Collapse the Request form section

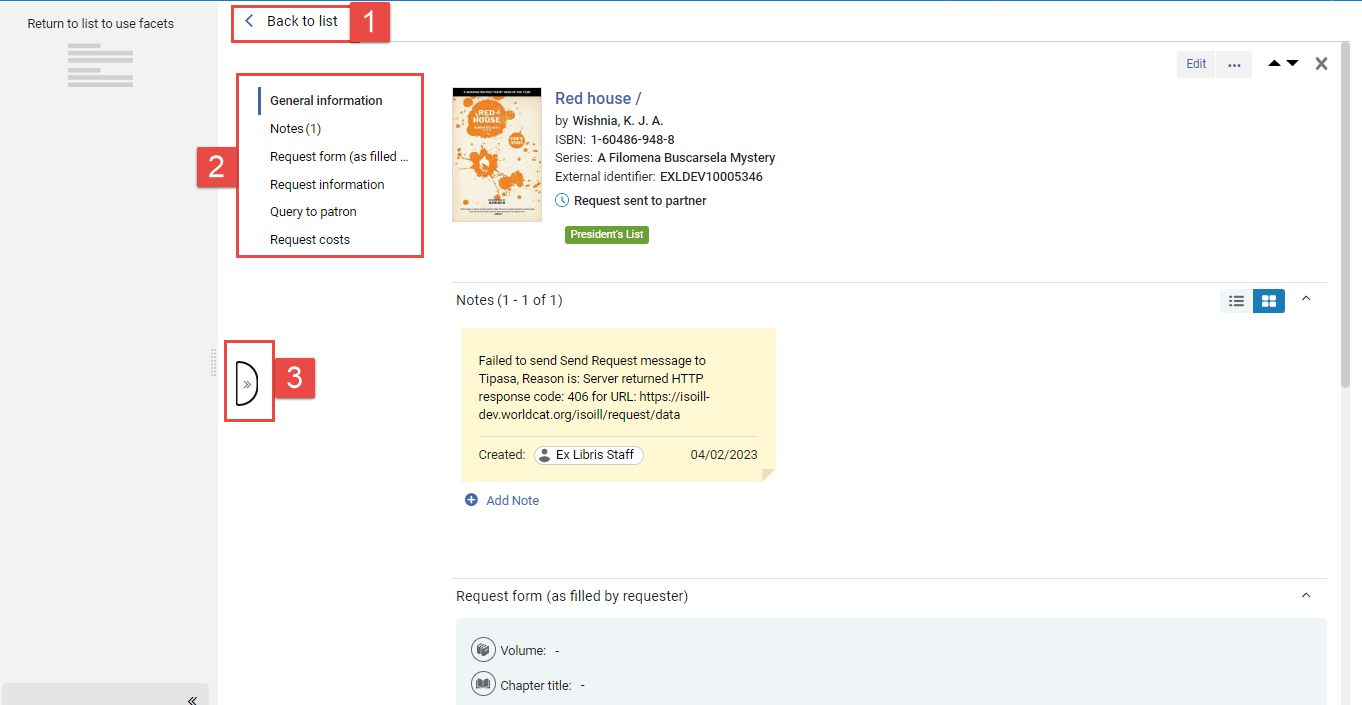[x=1305, y=595]
